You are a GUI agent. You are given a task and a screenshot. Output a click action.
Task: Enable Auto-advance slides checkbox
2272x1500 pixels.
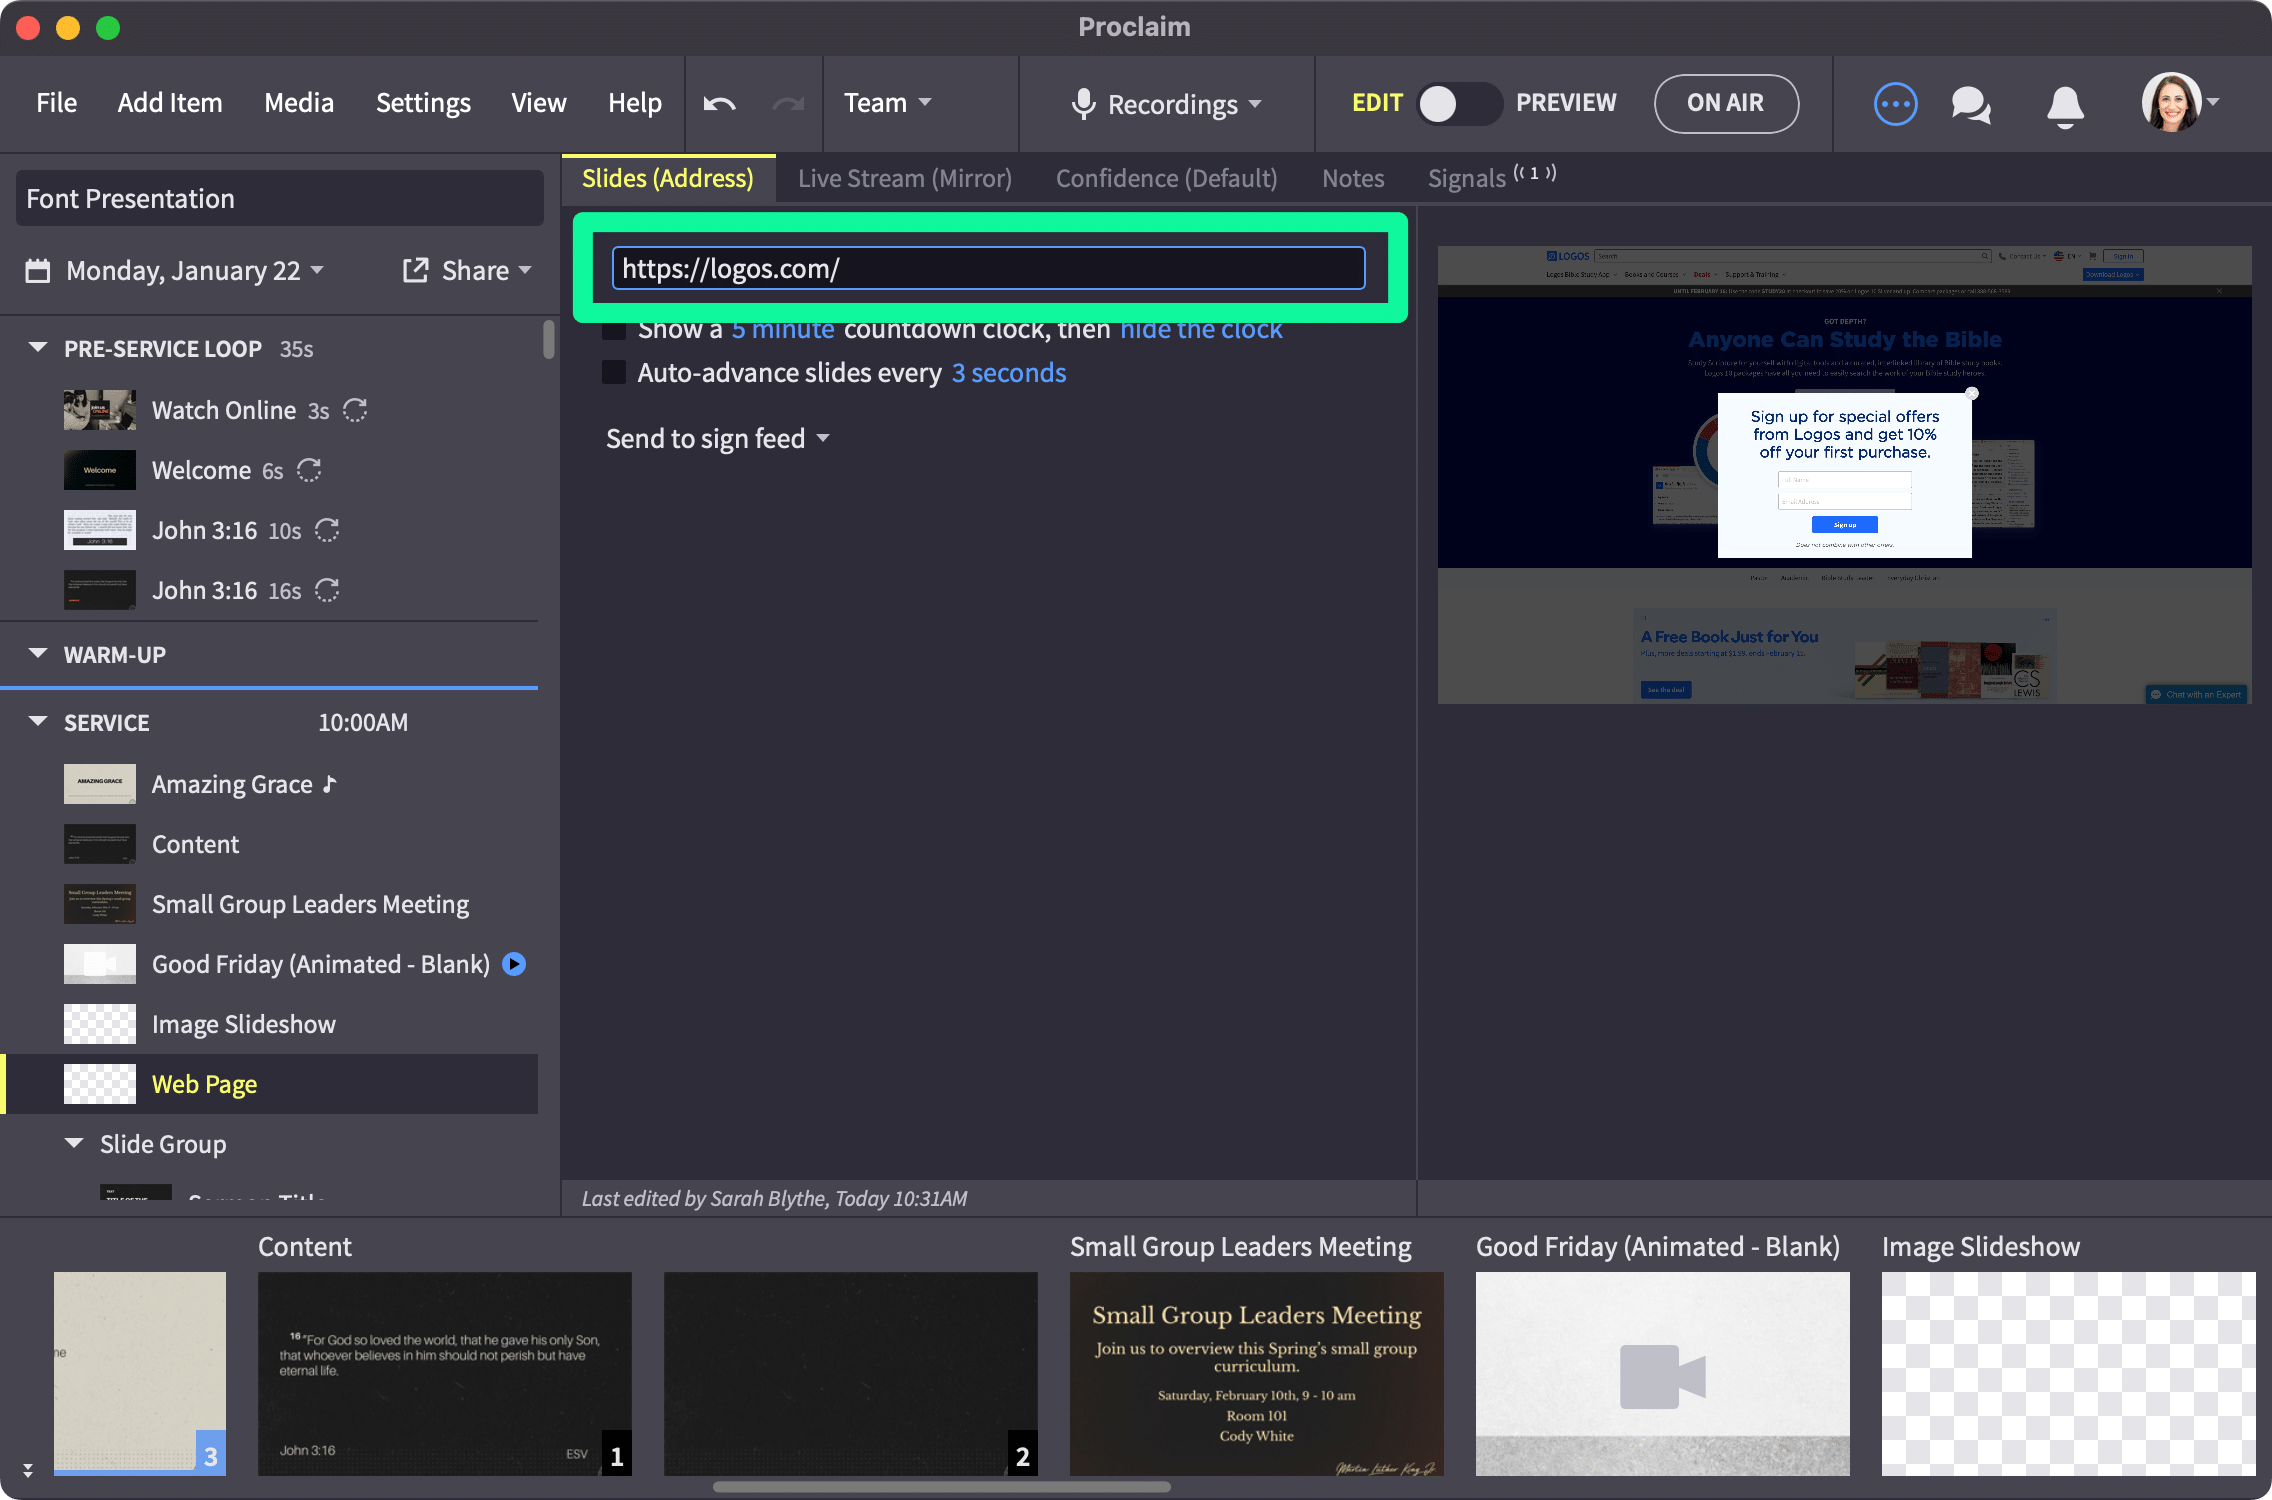pos(614,373)
